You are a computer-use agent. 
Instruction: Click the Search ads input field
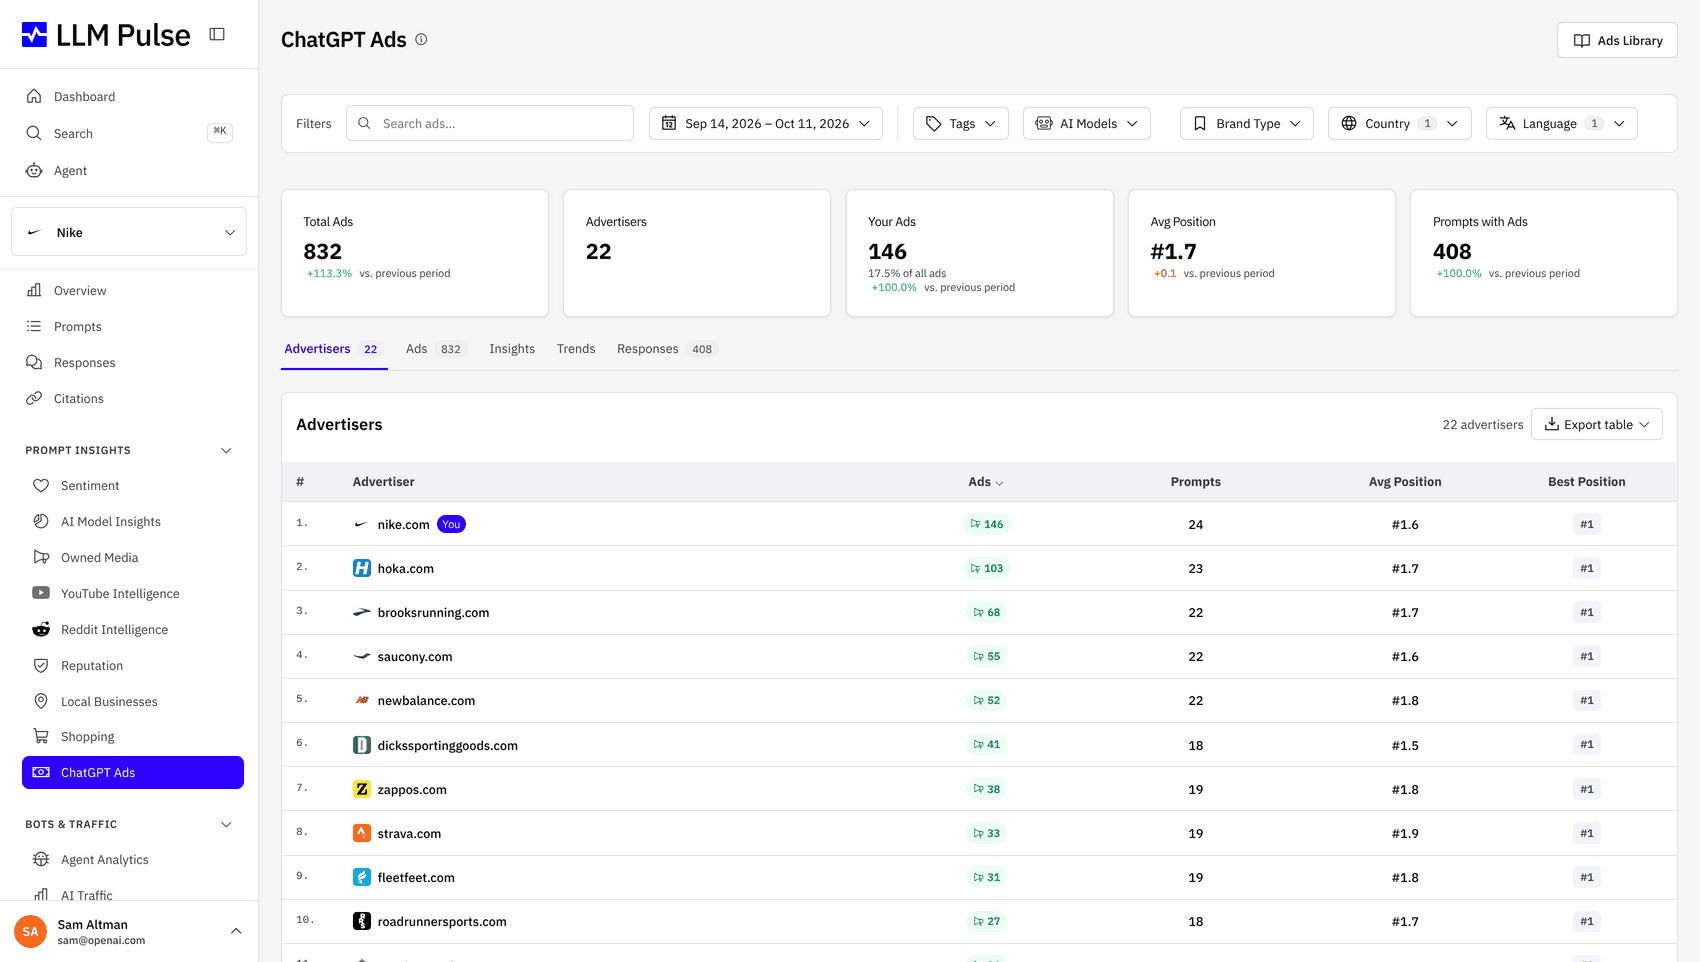point(490,123)
